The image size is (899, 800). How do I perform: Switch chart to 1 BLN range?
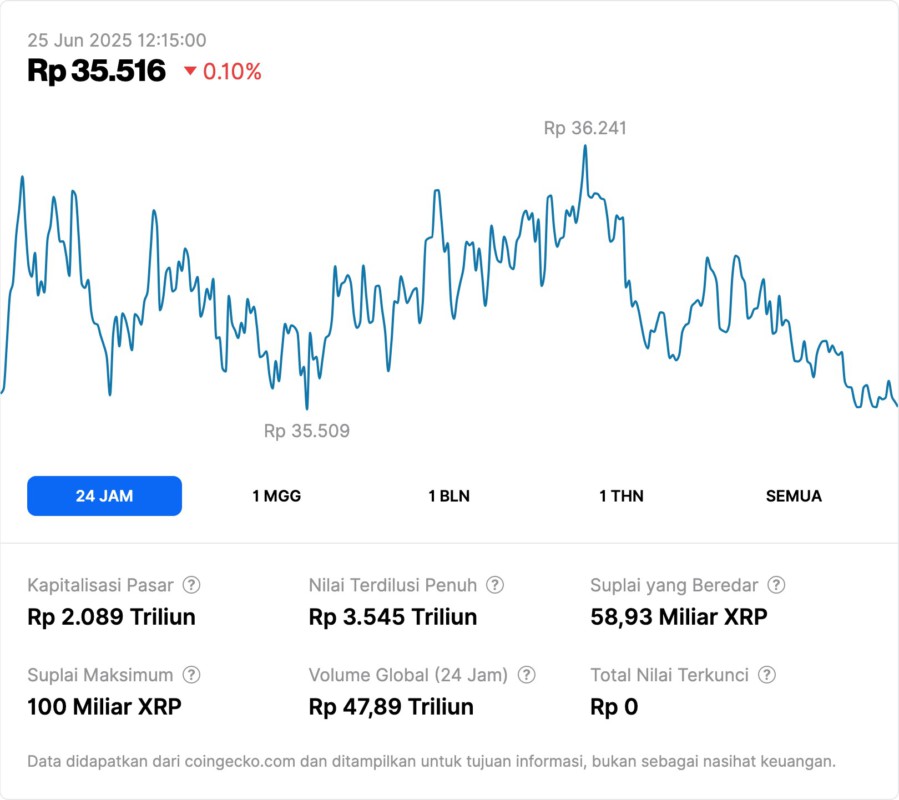pyautogui.click(x=449, y=496)
